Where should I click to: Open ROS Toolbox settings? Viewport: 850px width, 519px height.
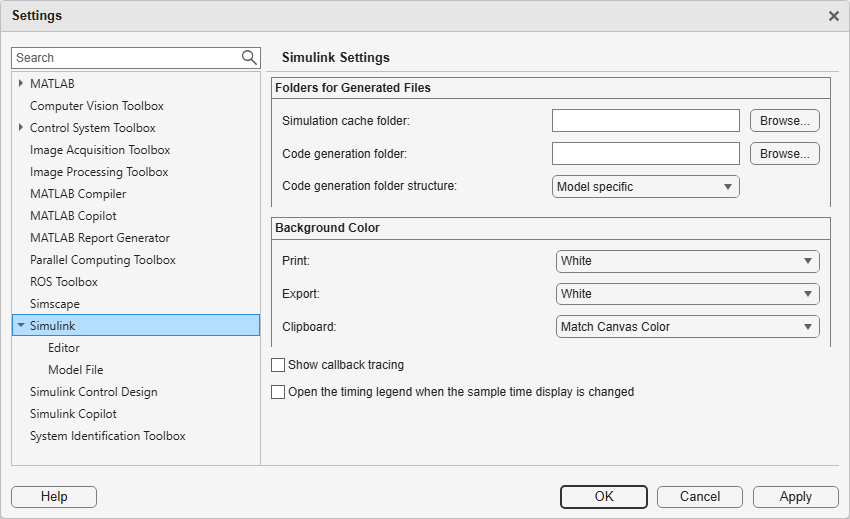point(63,282)
